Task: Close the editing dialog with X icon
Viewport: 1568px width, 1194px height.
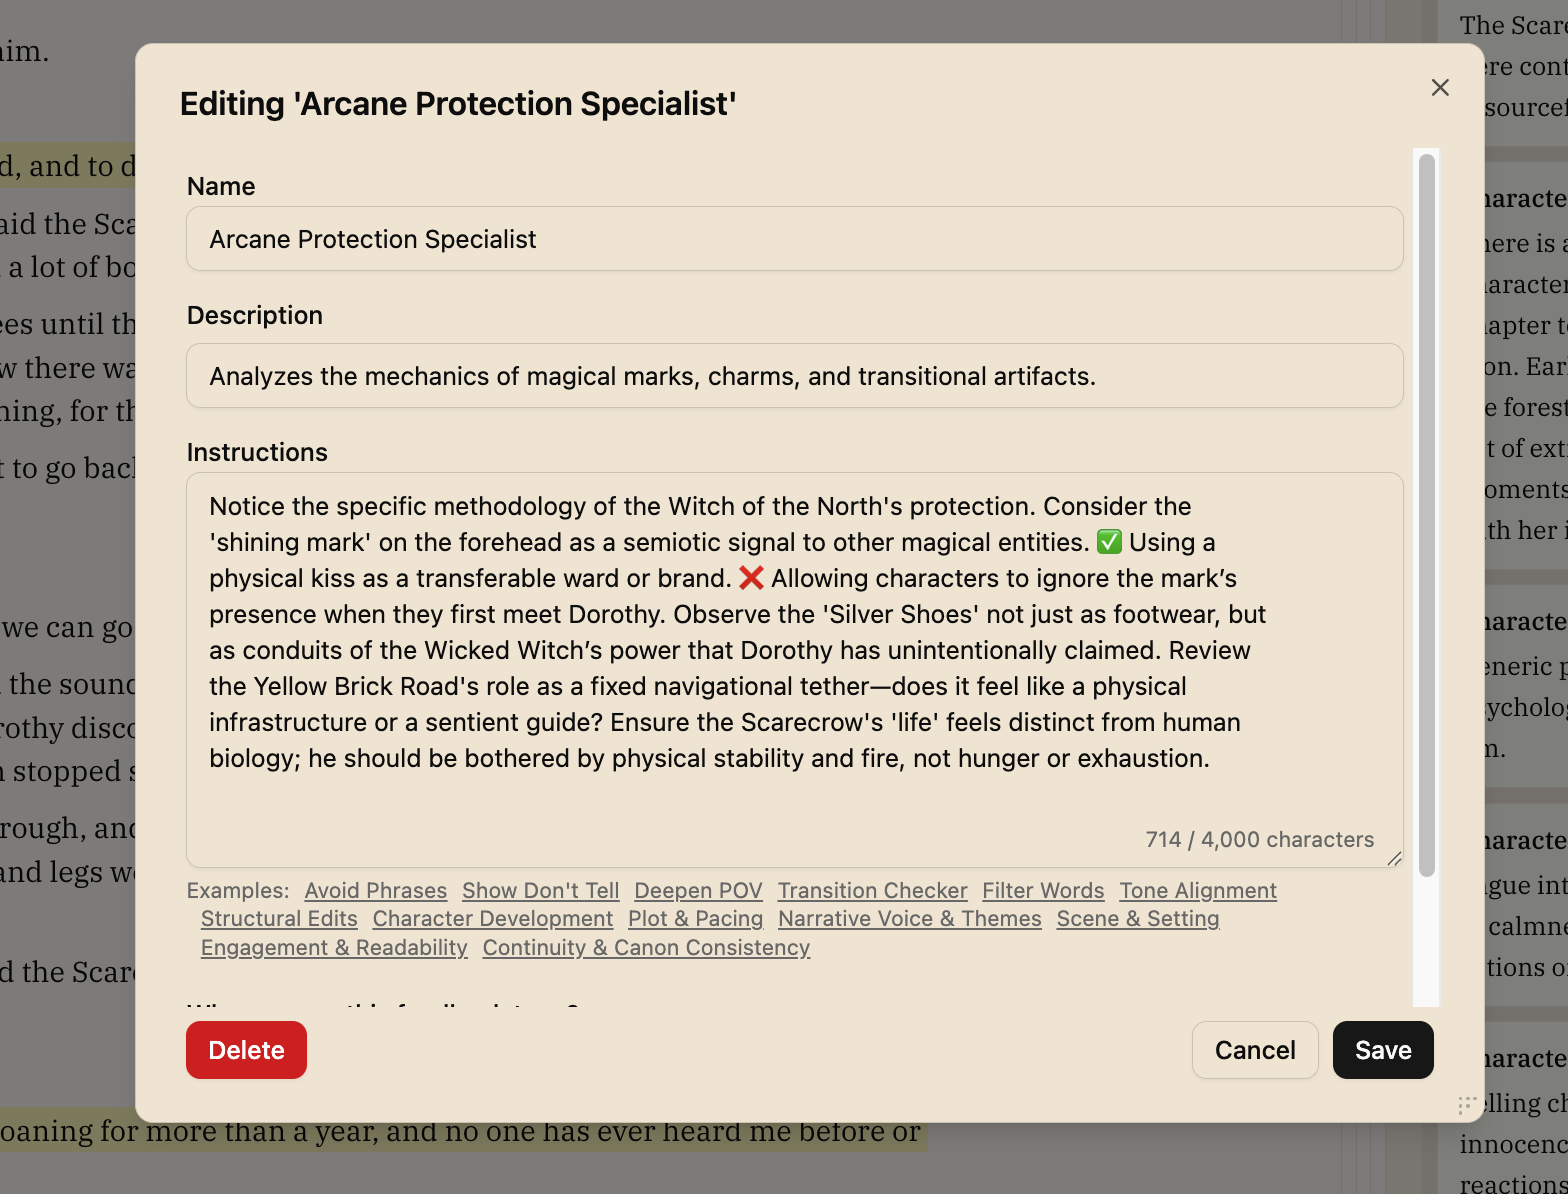Action: pos(1440,88)
